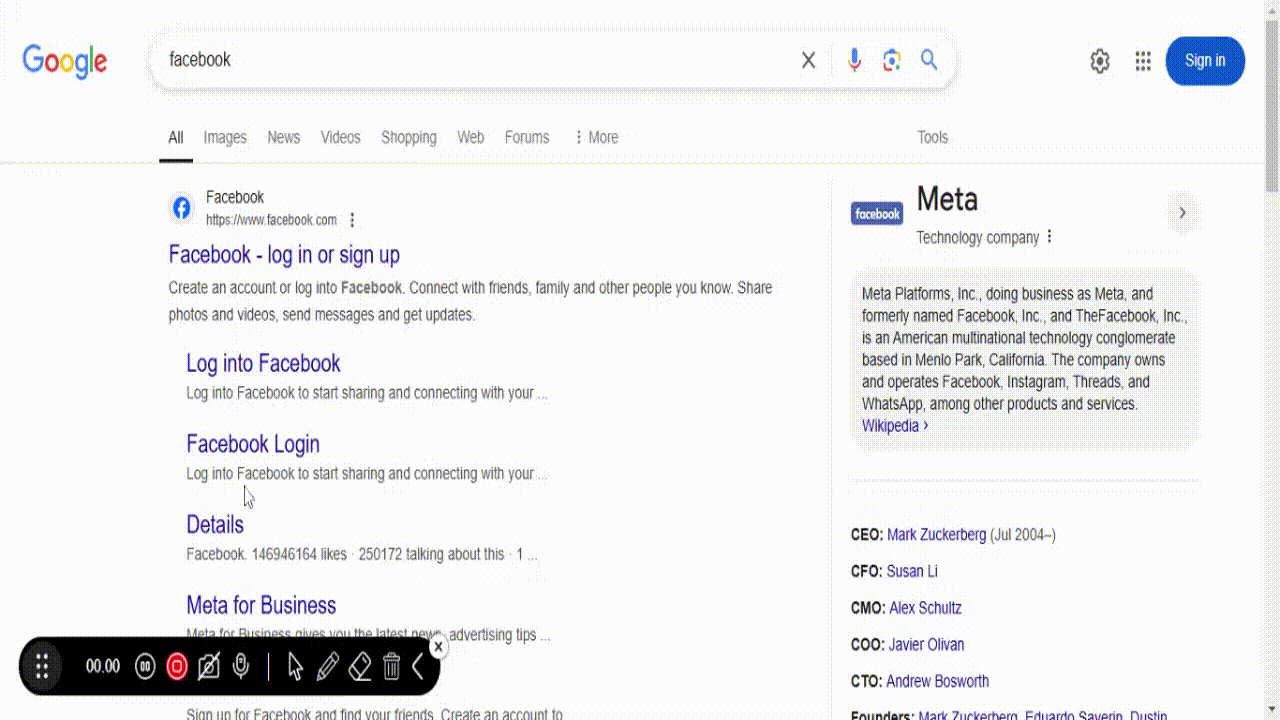Image resolution: width=1280 pixels, height=720 pixels.
Task: Switch to the Videos tab
Action: (x=340, y=137)
